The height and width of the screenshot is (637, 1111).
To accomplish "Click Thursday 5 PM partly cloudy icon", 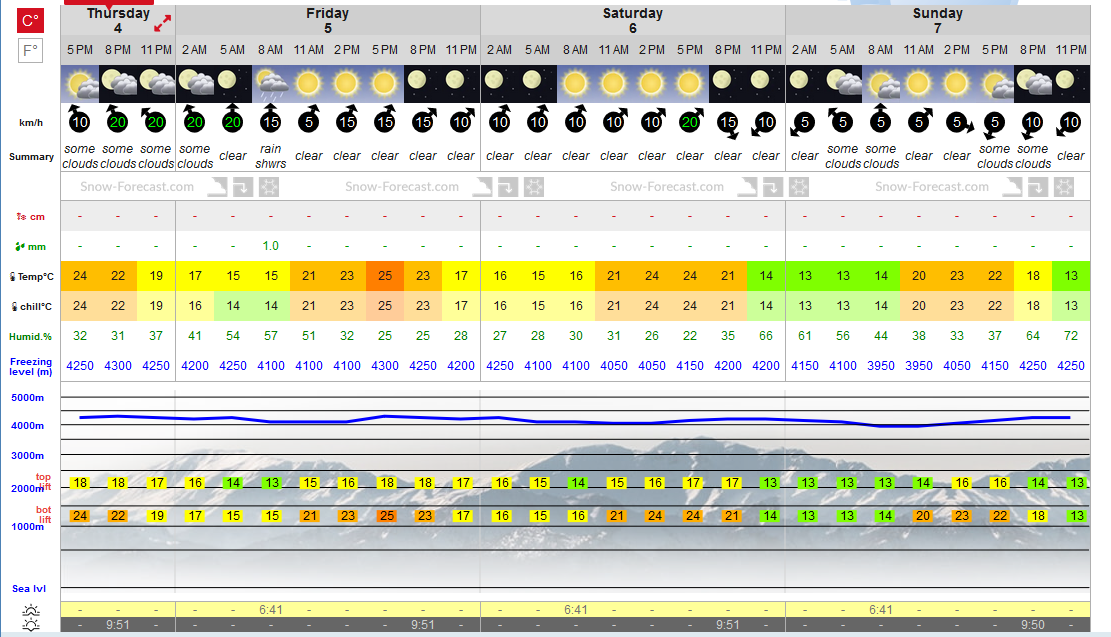I will pos(80,84).
